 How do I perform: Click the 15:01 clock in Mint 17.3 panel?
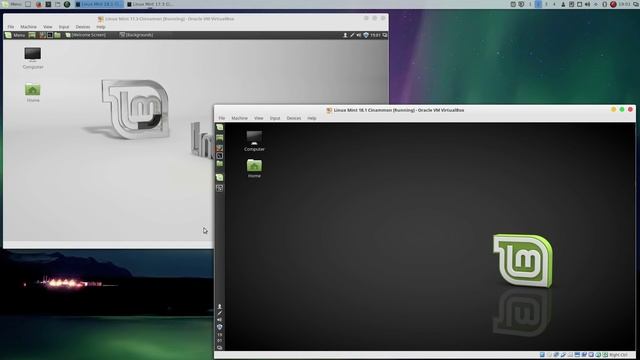(x=376, y=35)
